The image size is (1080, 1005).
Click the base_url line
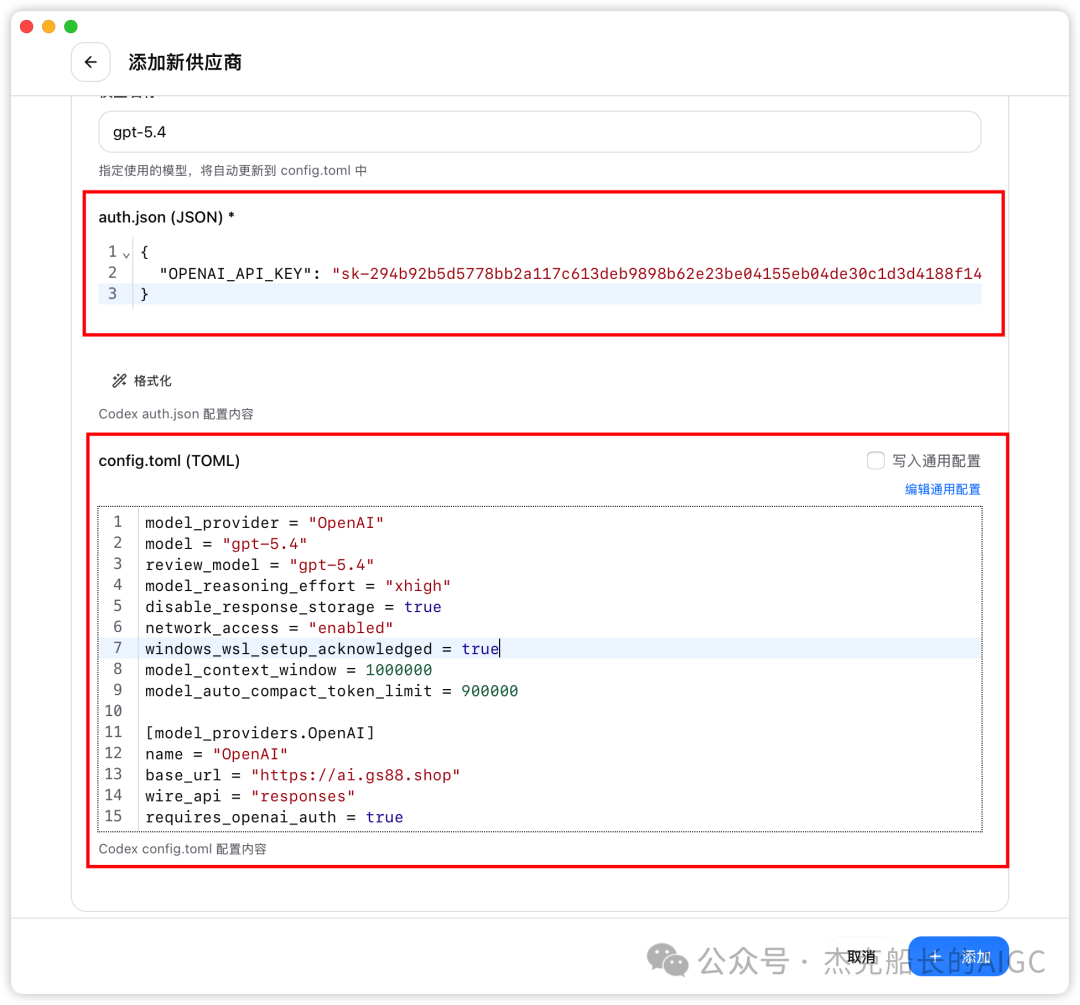coord(302,775)
